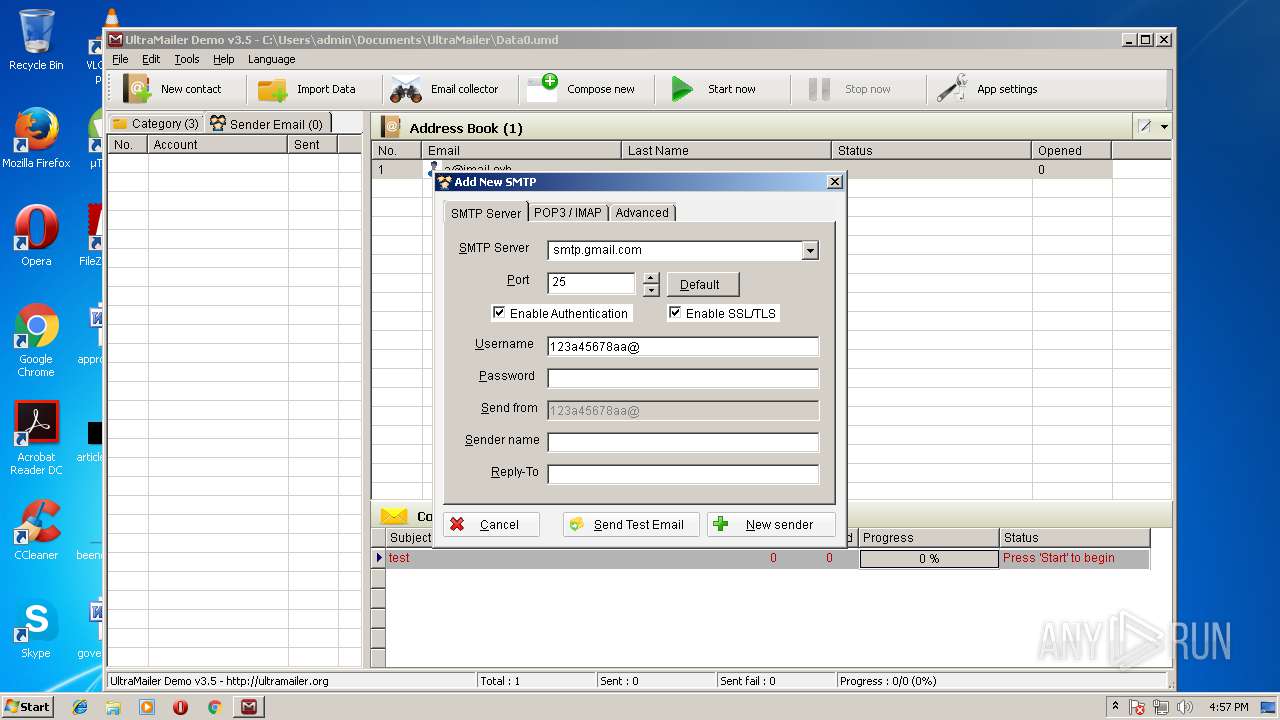Click the edit pencil icon in Address Book header
The image size is (1280, 720).
coord(1145,126)
